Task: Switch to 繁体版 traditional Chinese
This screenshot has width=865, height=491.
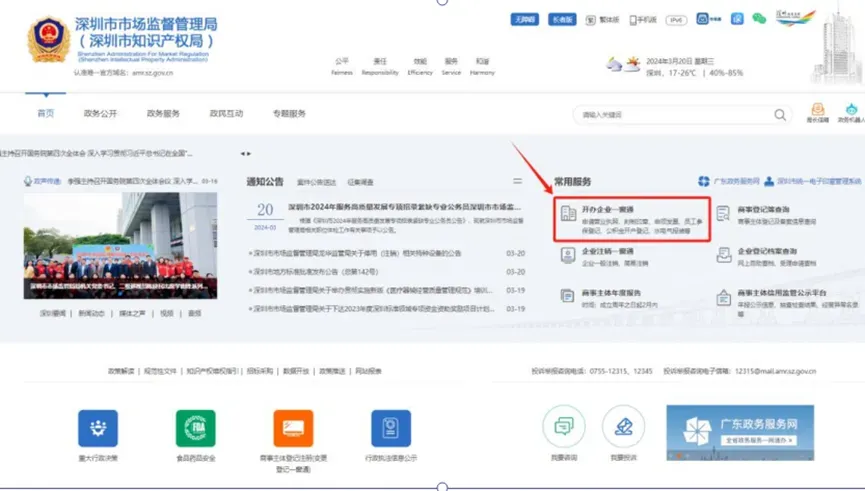Action: (x=602, y=20)
